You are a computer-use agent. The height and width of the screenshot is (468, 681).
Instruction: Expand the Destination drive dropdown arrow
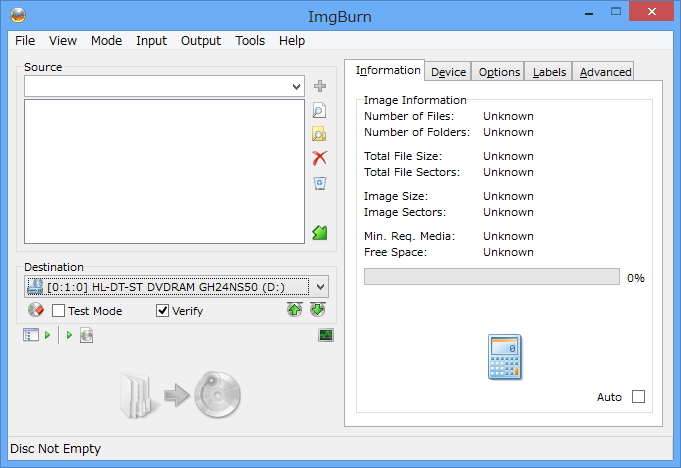[x=321, y=287]
